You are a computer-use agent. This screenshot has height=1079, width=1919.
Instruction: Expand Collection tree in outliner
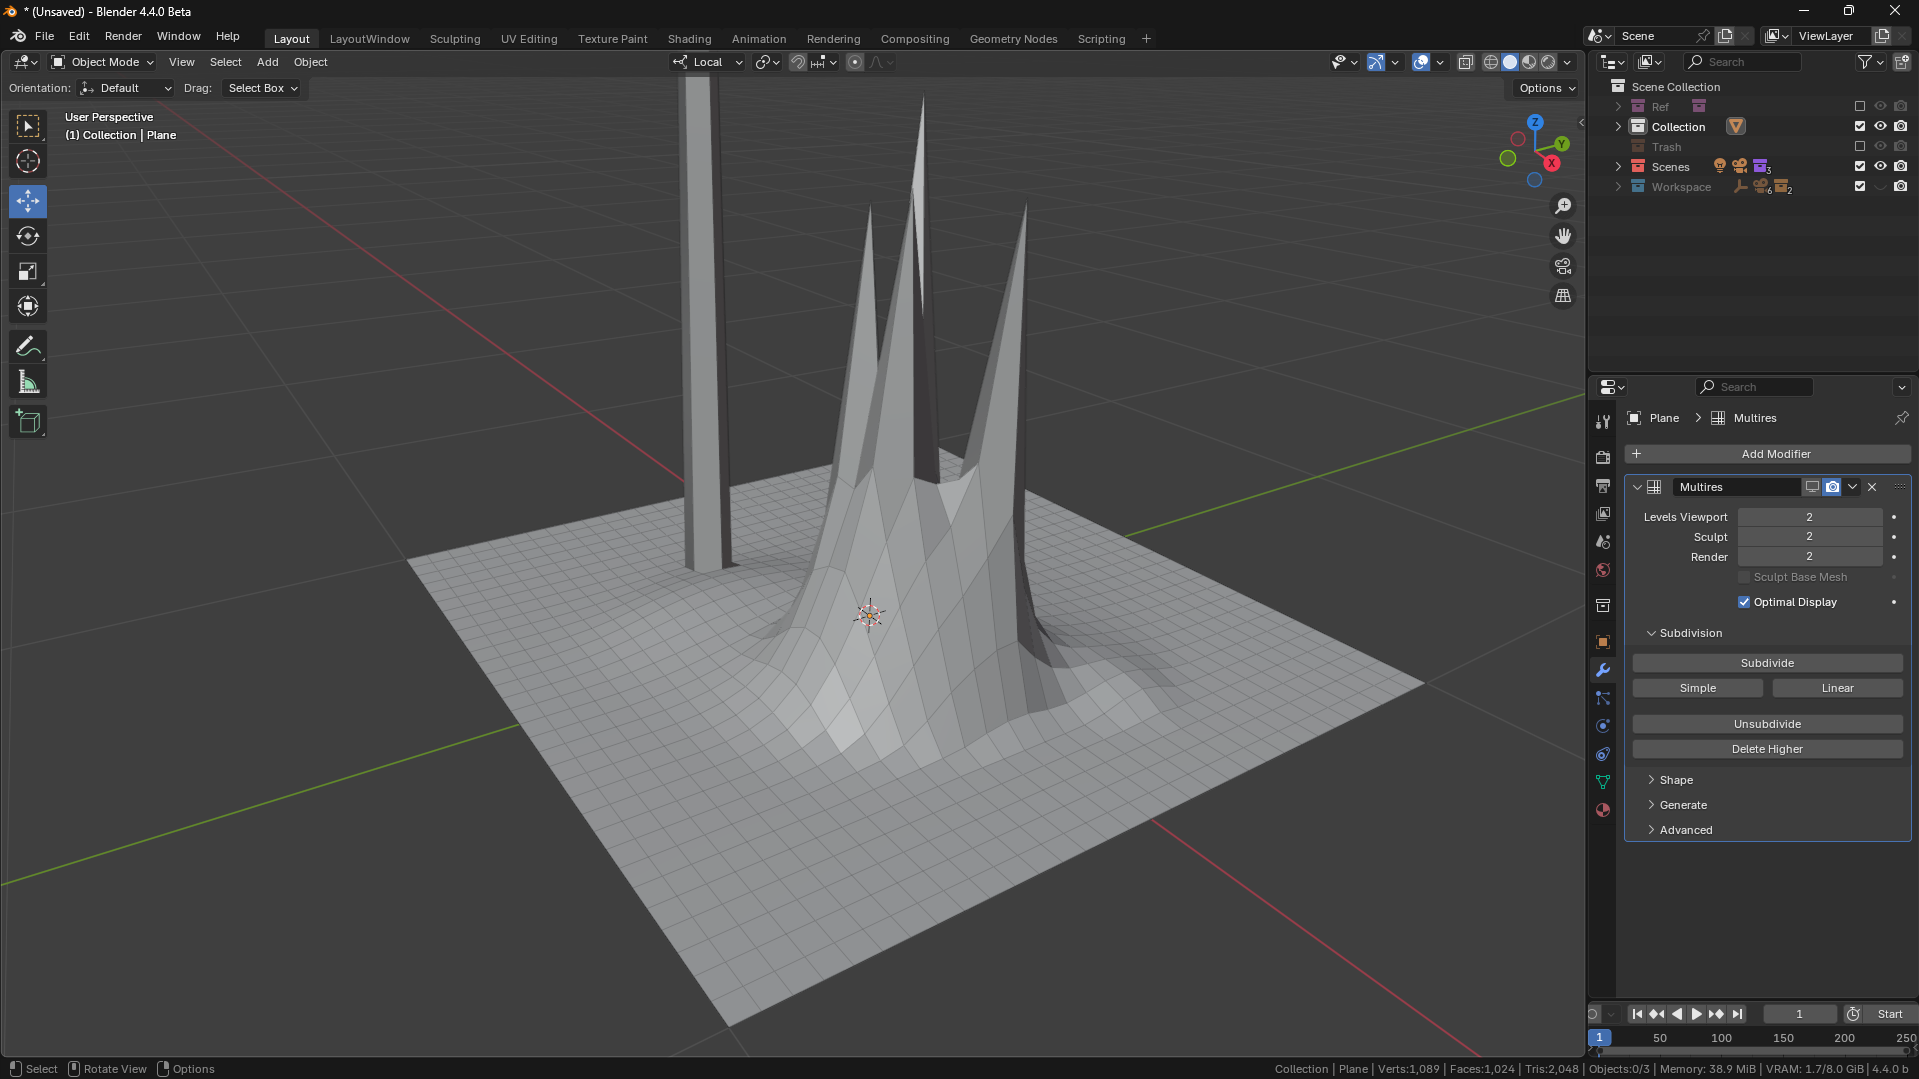1618,126
